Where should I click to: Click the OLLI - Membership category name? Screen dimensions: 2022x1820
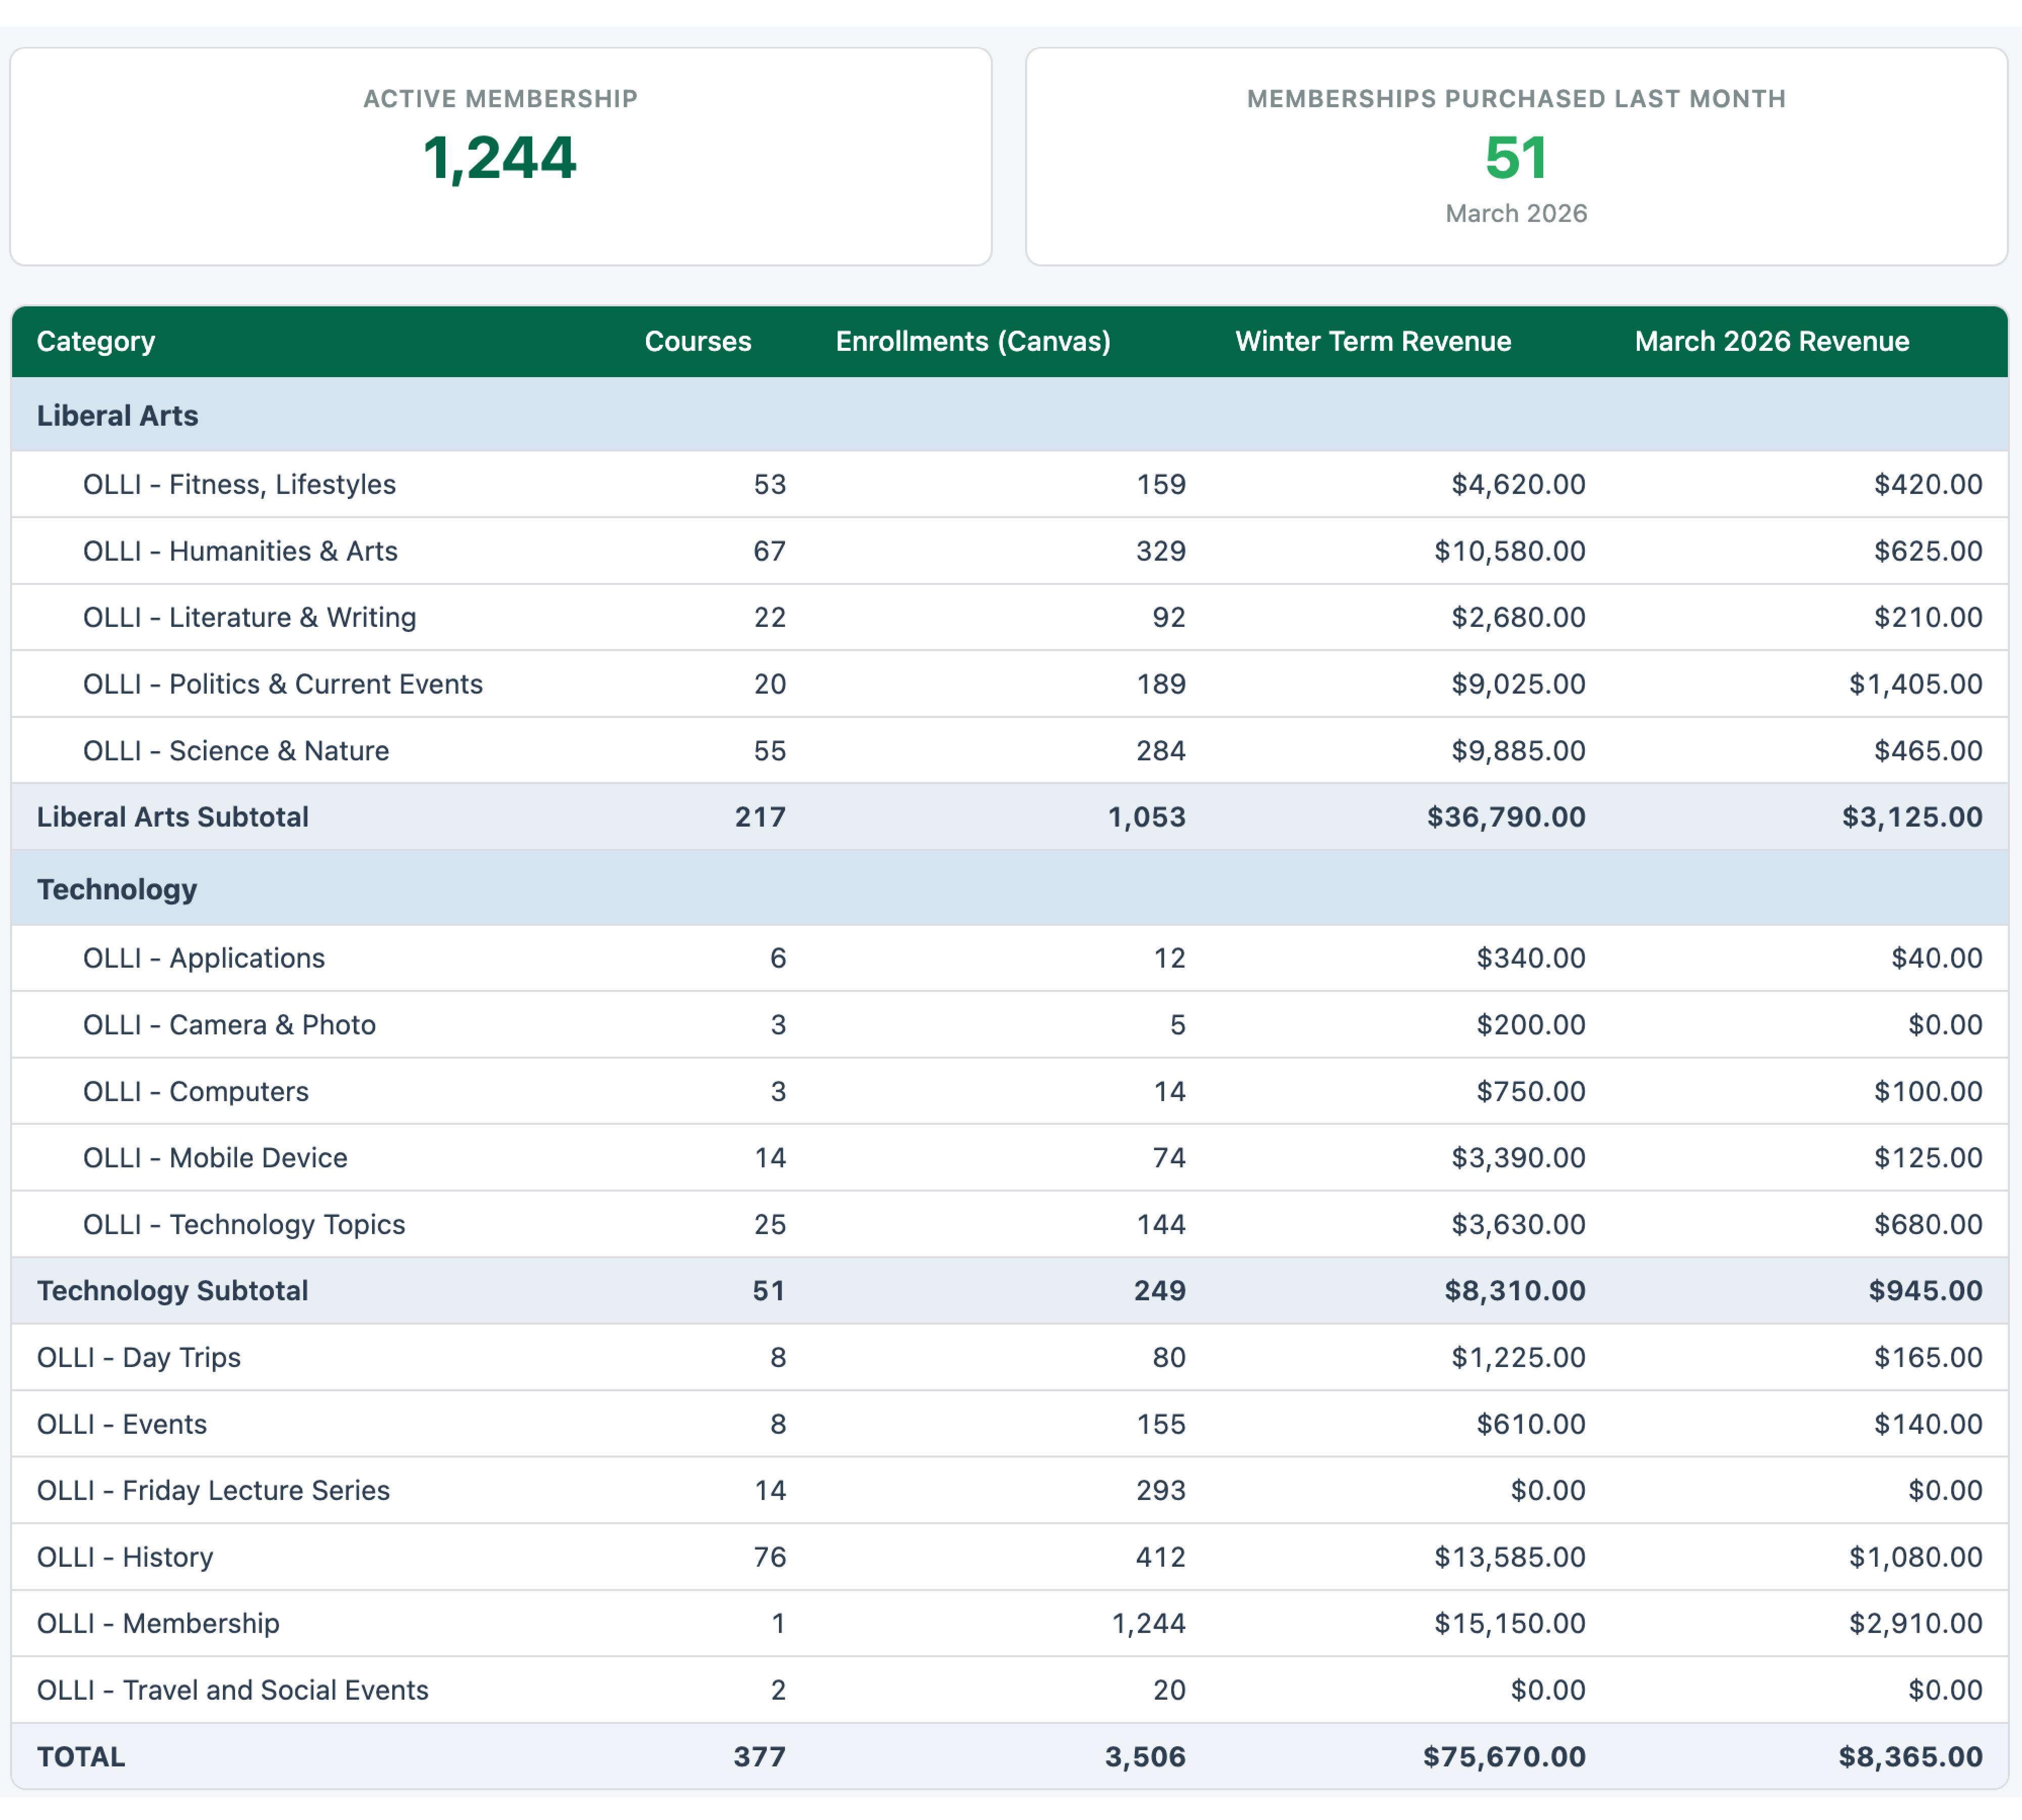point(158,1623)
